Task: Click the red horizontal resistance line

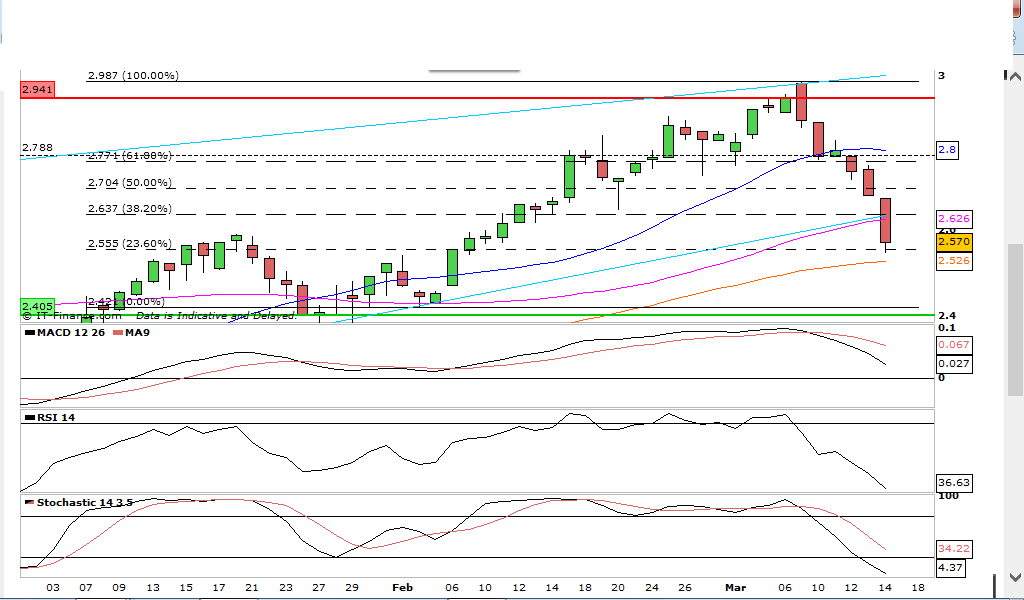Action: pyautogui.click(x=477, y=97)
